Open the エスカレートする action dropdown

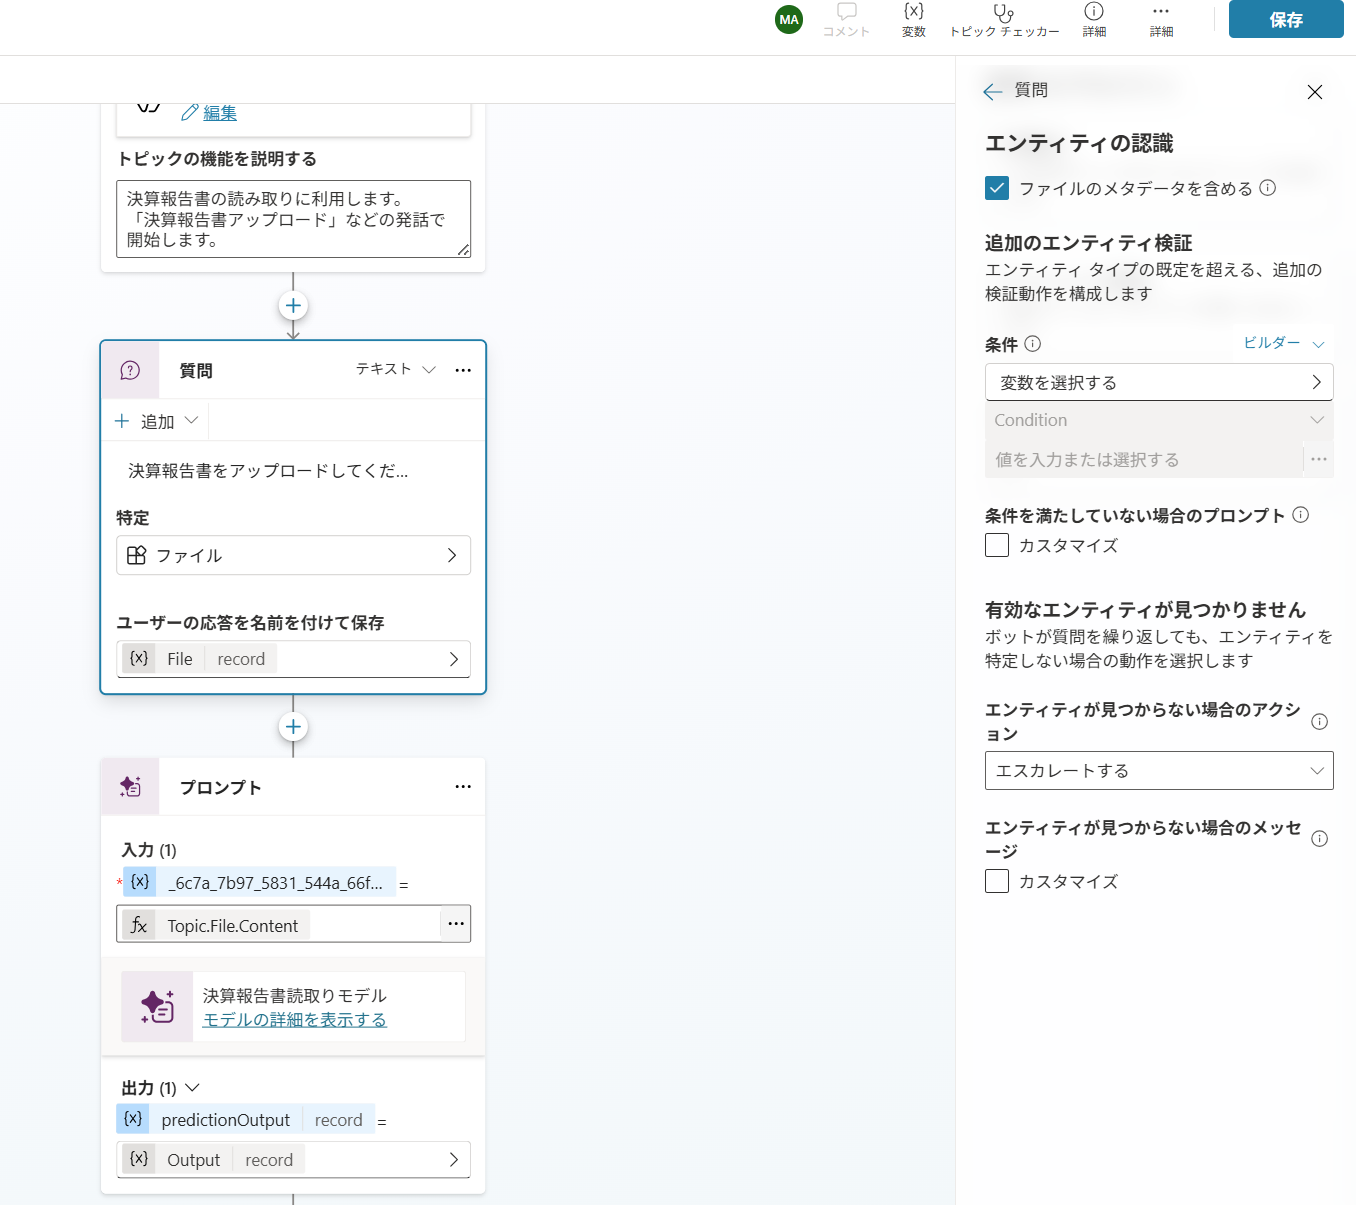coord(1159,771)
